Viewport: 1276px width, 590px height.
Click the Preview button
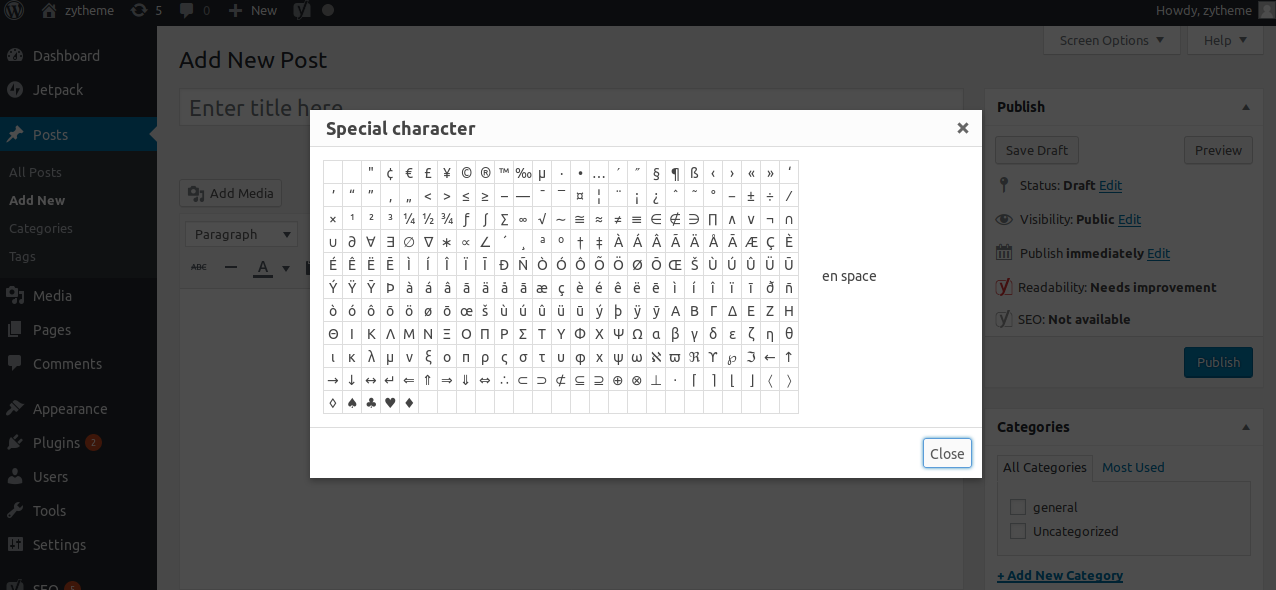[1218, 150]
